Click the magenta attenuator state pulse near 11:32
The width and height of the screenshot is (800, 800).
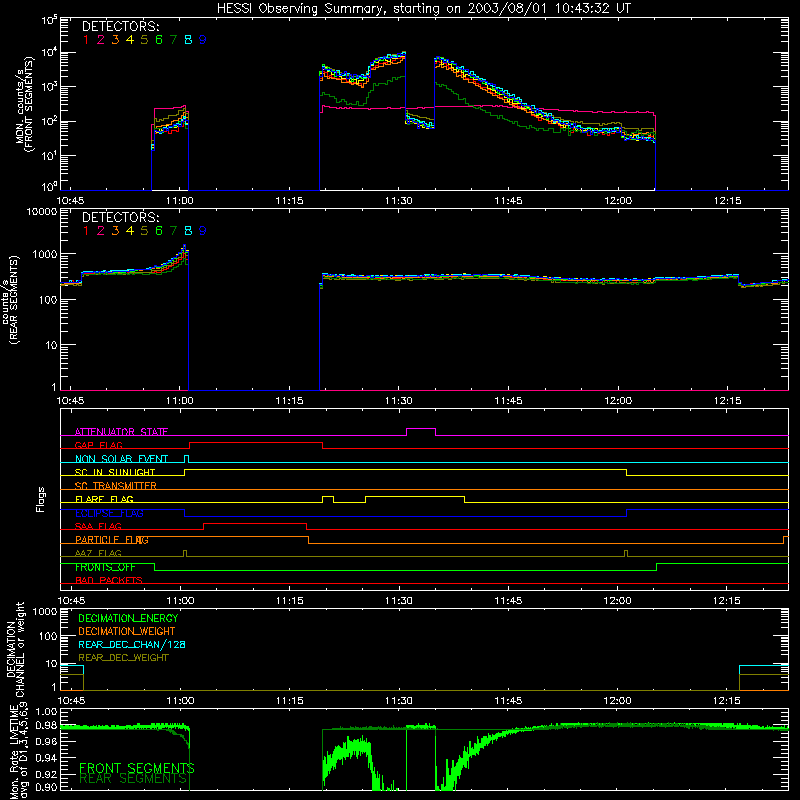pyautogui.click(x=421, y=432)
